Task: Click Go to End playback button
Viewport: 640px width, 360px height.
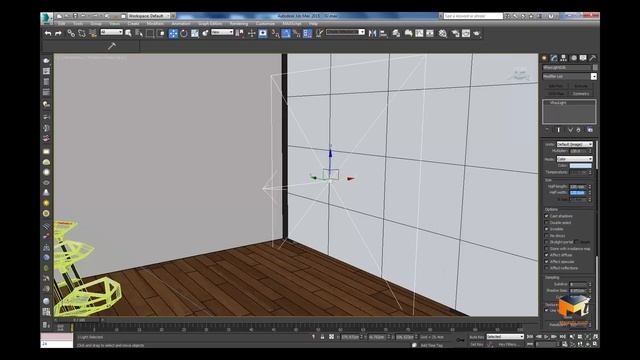Action: pyautogui.click(x=562, y=337)
